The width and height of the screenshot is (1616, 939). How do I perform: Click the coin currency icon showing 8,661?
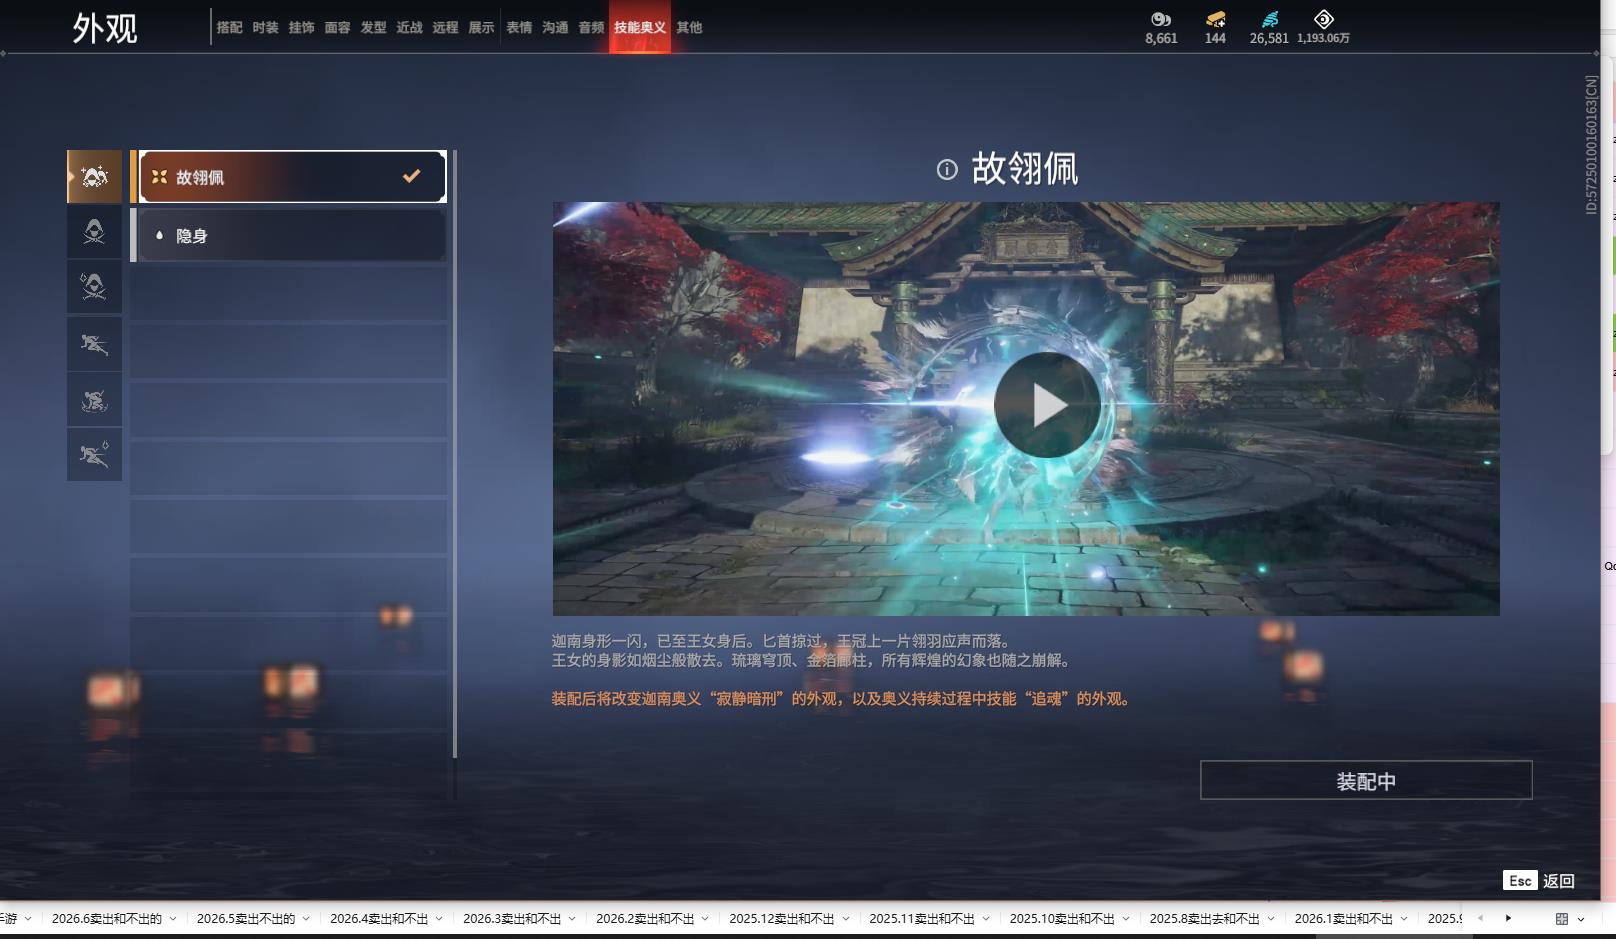tap(1161, 19)
